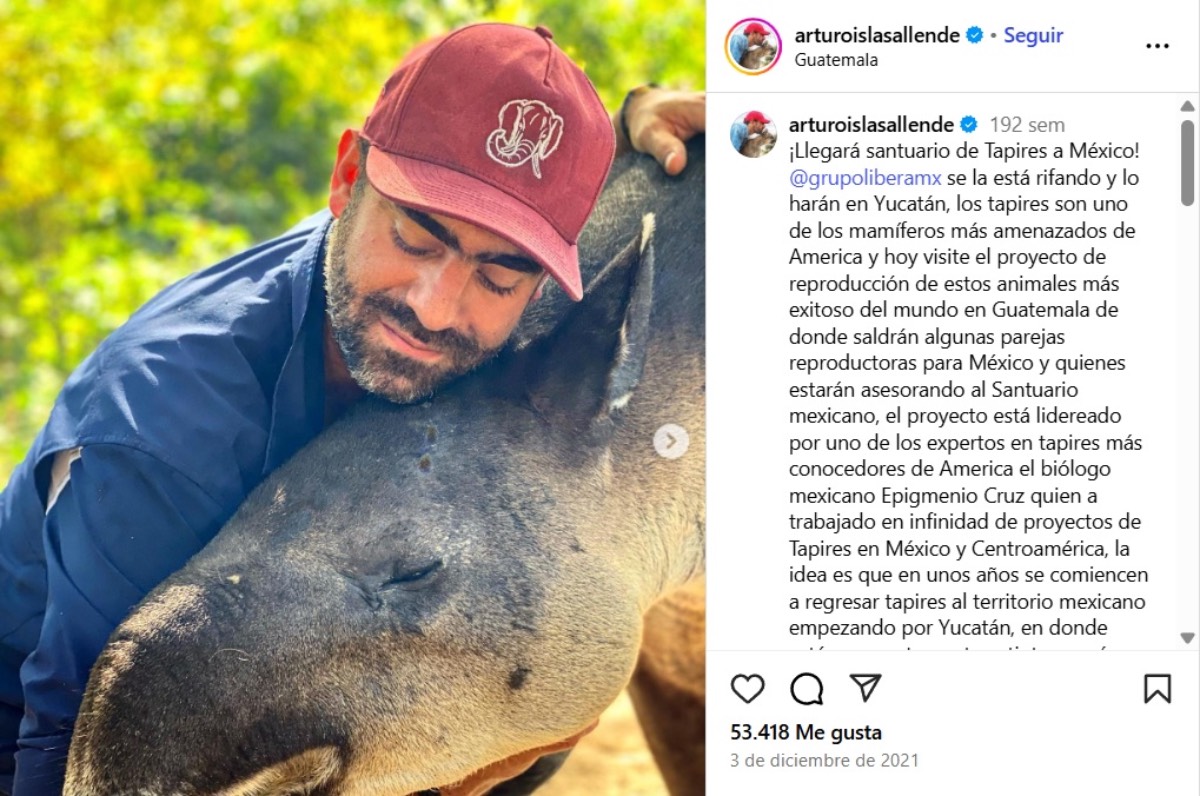
Task: Follow the account via Seguir
Action: [x=1033, y=35]
